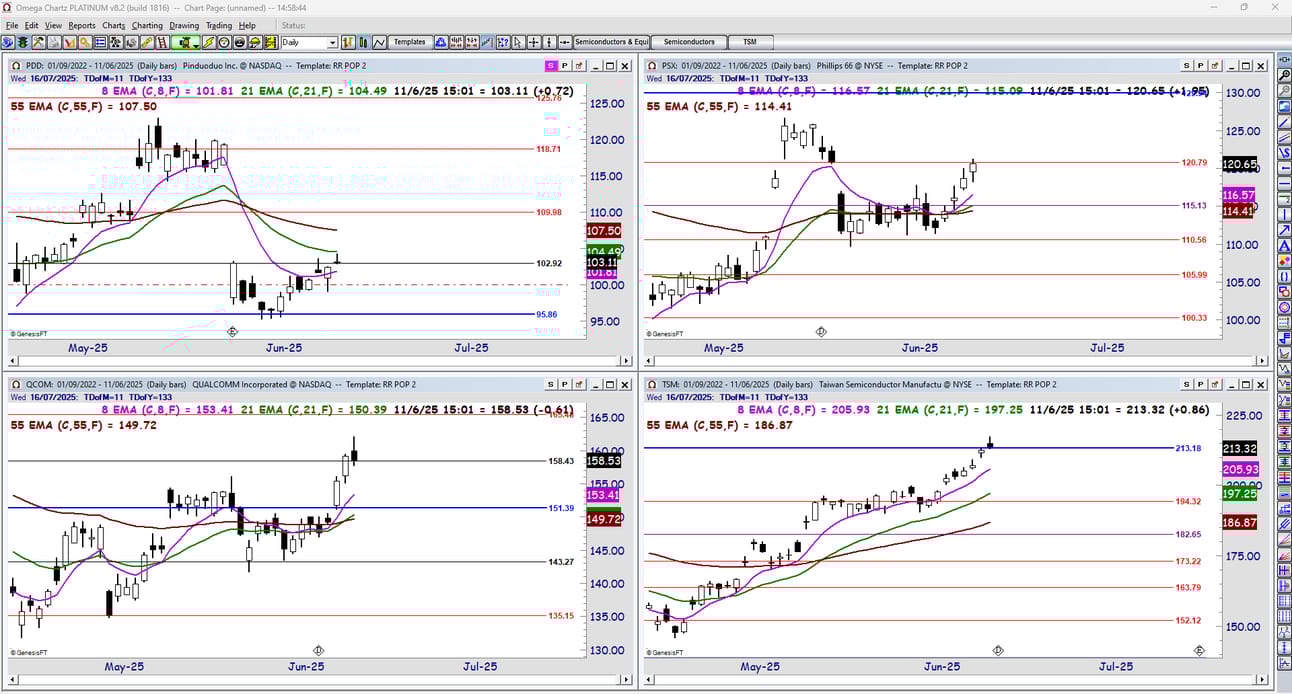Switch to candlestick chart style icon
Image resolution: width=1292 pixels, height=694 pixels.
[x=364, y=43]
